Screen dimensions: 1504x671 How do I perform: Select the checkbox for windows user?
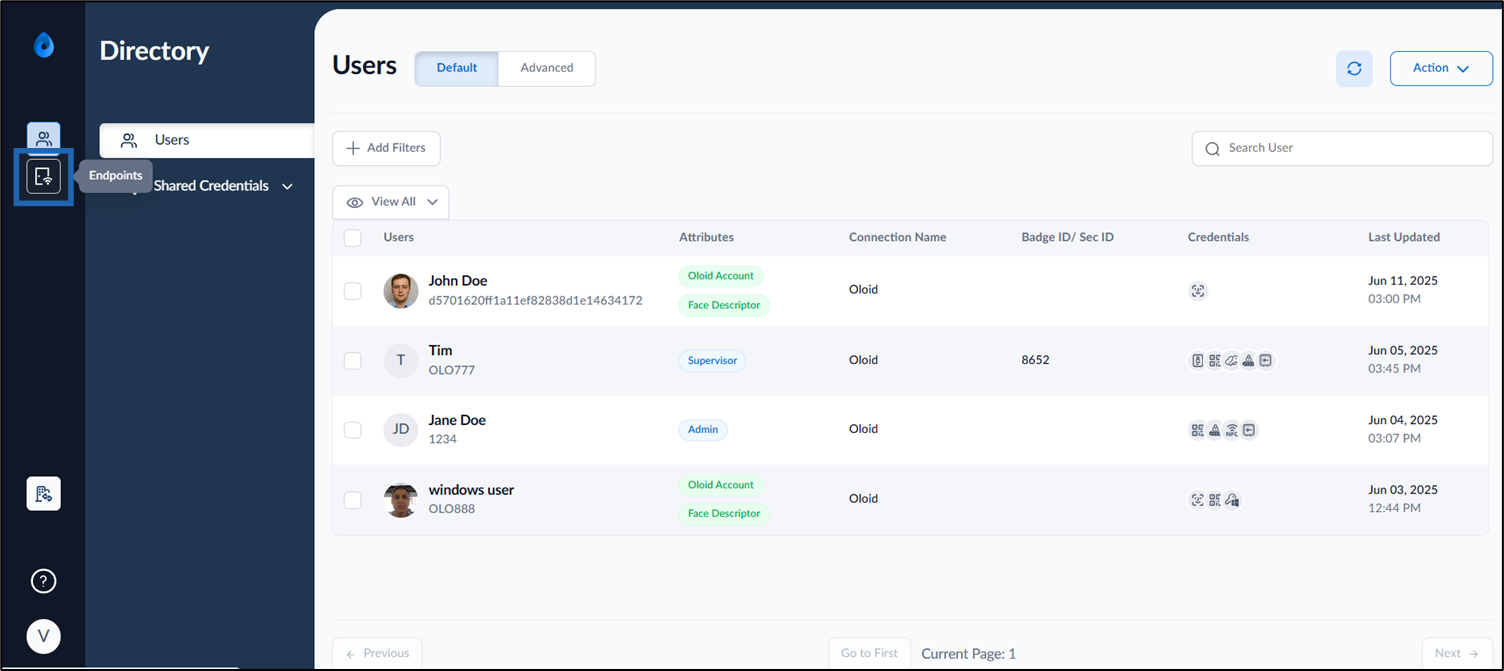click(x=352, y=500)
